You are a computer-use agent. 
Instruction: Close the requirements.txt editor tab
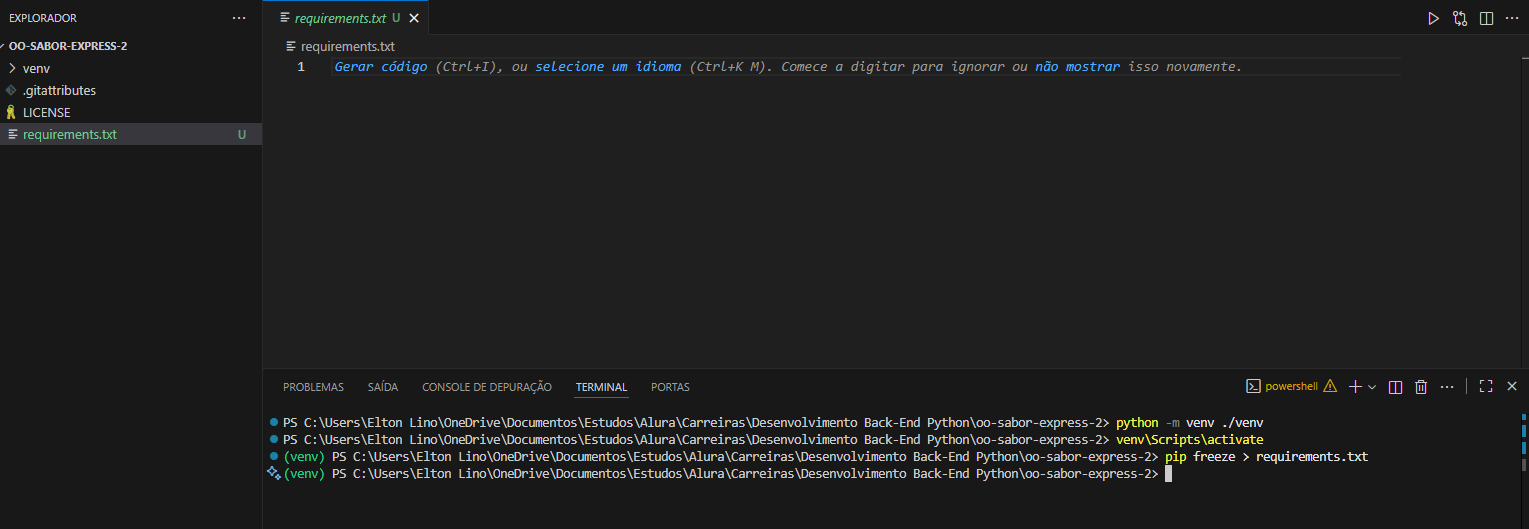(x=414, y=18)
